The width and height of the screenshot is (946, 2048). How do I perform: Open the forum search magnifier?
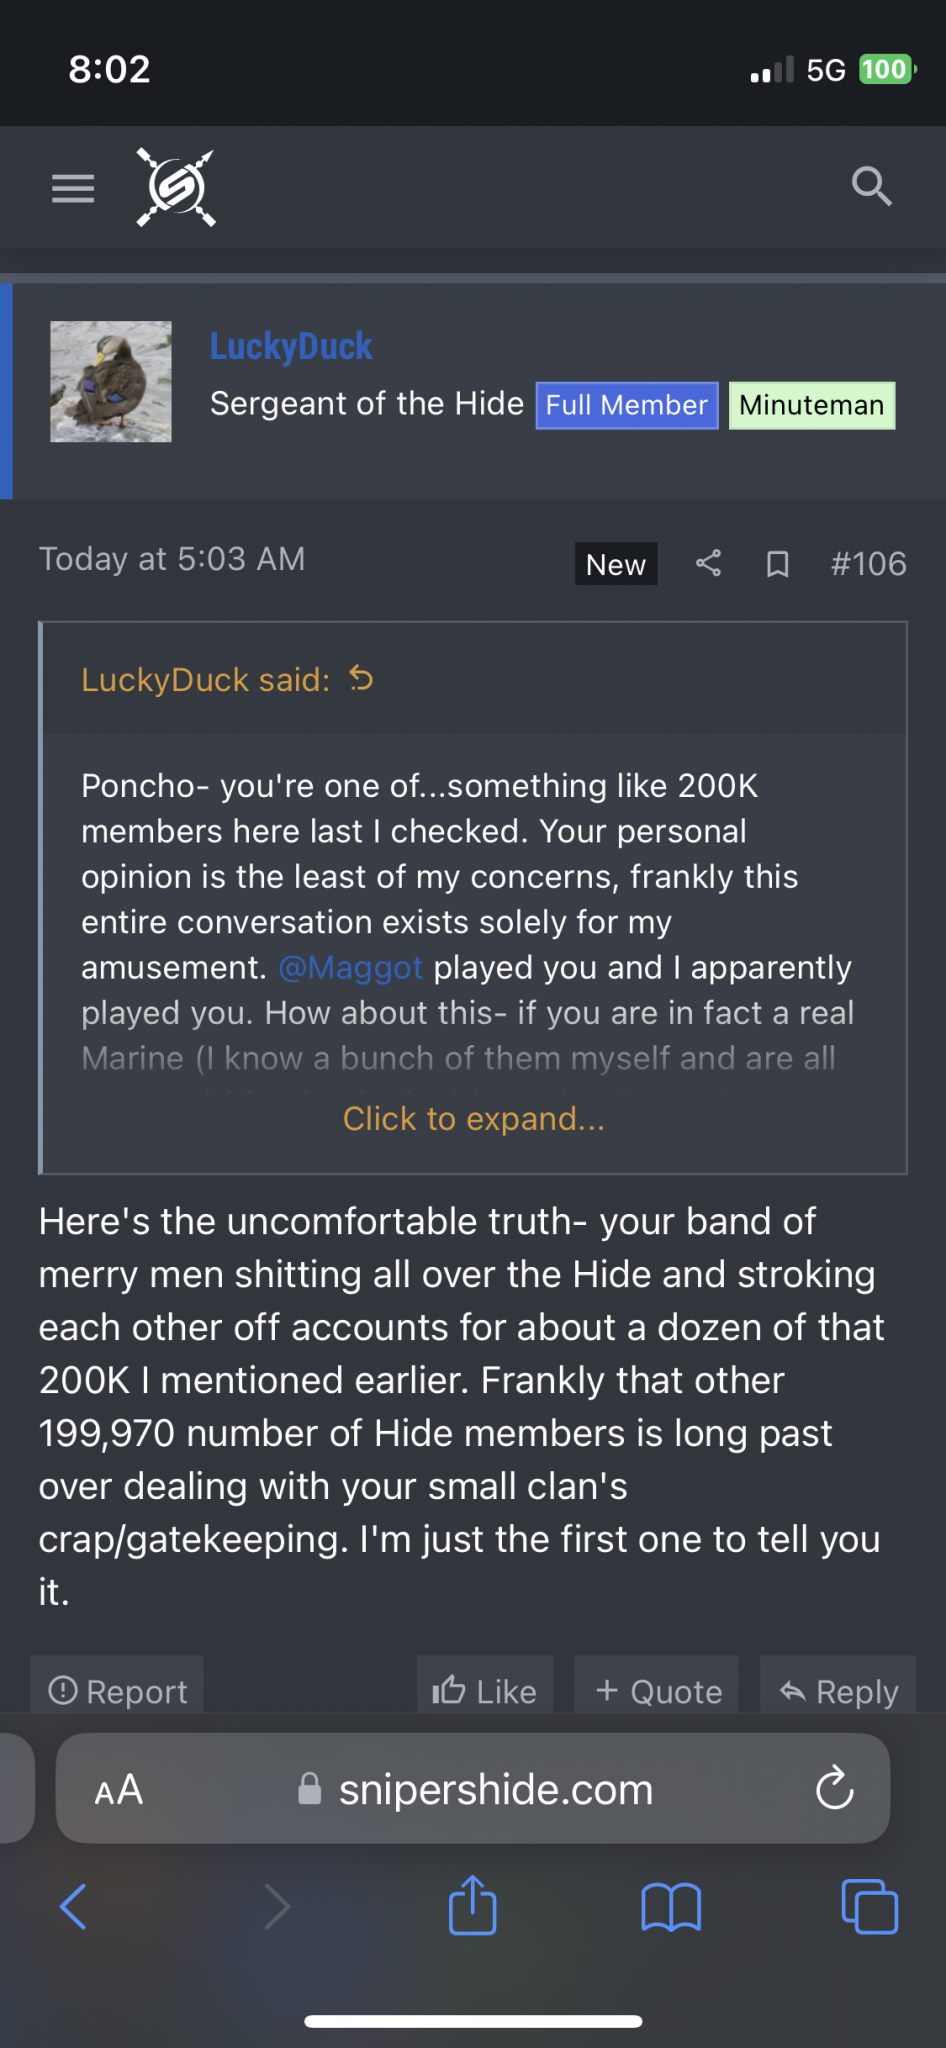(871, 186)
